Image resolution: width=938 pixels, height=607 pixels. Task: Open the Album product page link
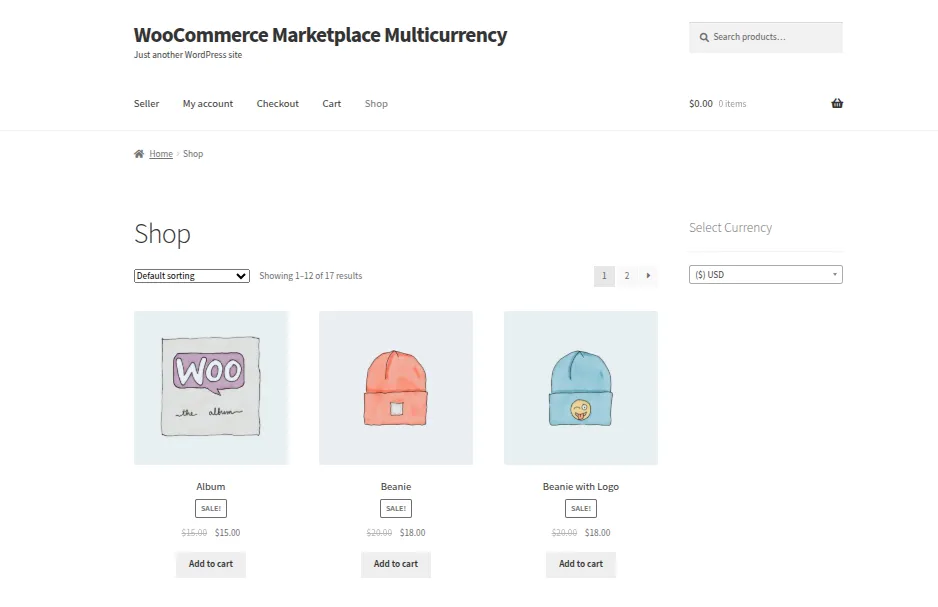pos(210,486)
